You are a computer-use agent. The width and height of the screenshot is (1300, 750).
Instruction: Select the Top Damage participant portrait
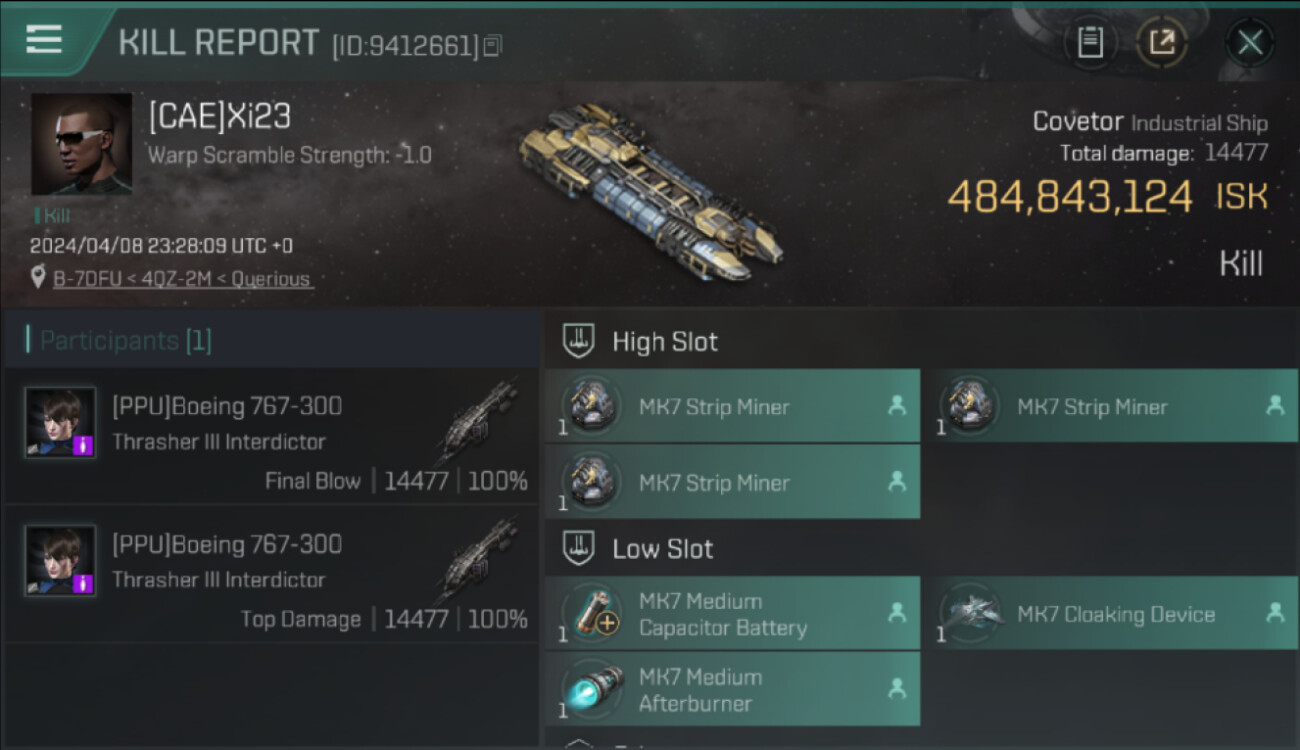(60, 561)
